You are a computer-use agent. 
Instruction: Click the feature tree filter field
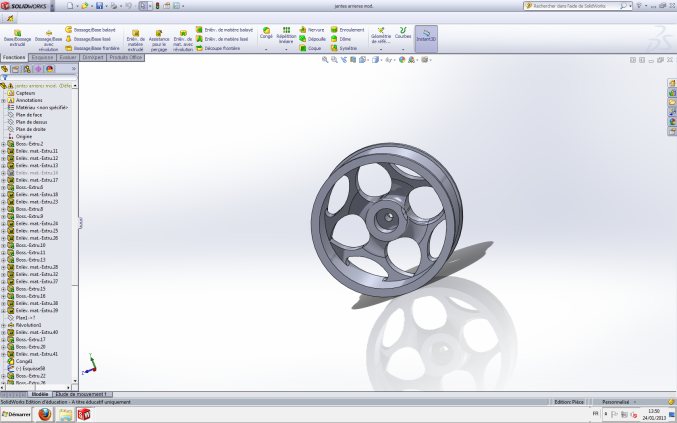click(x=41, y=78)
